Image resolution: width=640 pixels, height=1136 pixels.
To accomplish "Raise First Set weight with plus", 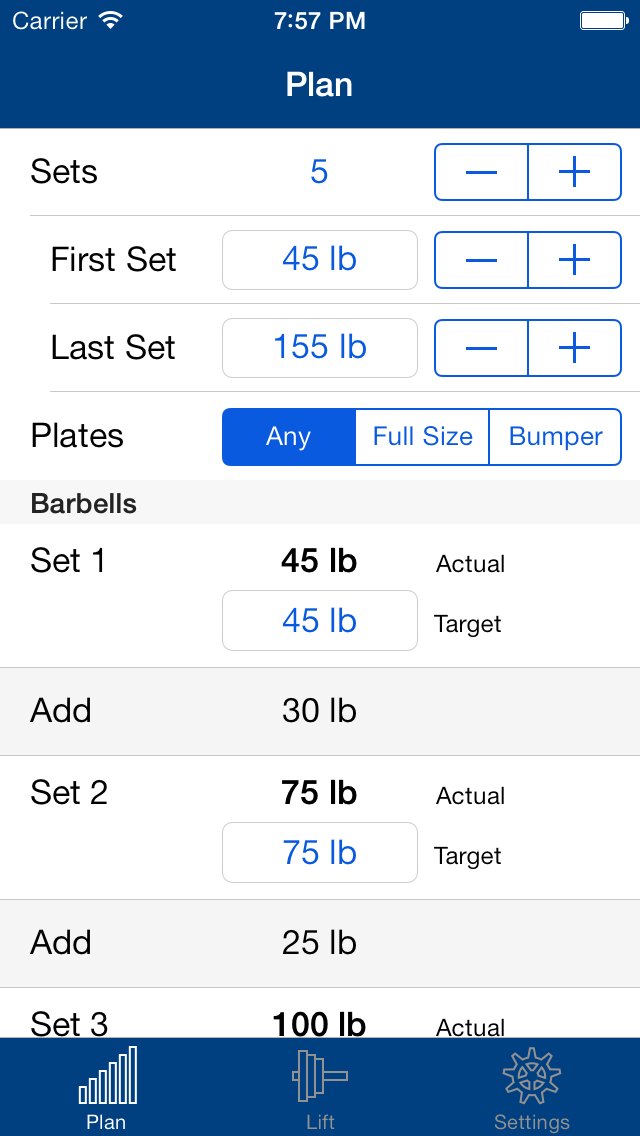I will click(575, 260).
